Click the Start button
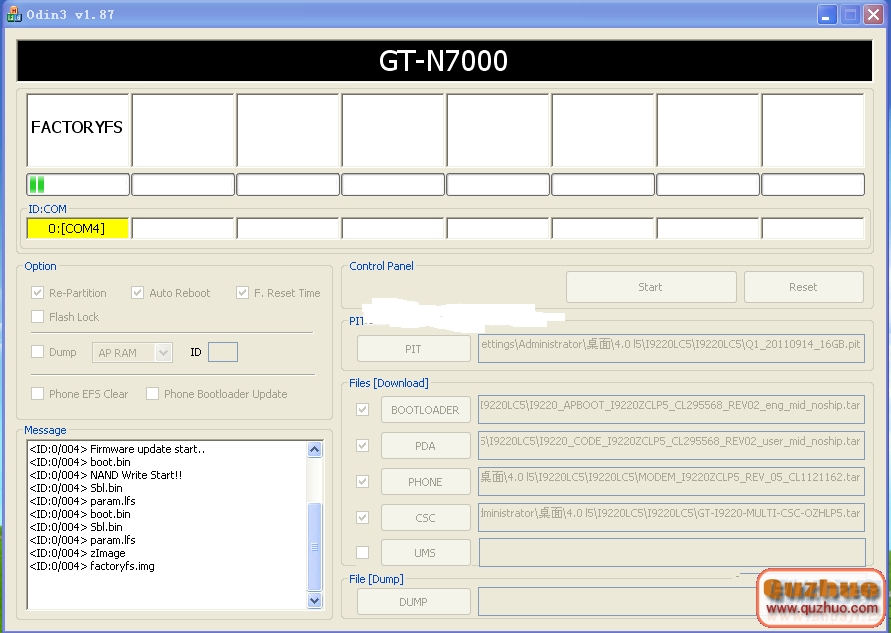The image size is (891, 633). pos(651,287)
